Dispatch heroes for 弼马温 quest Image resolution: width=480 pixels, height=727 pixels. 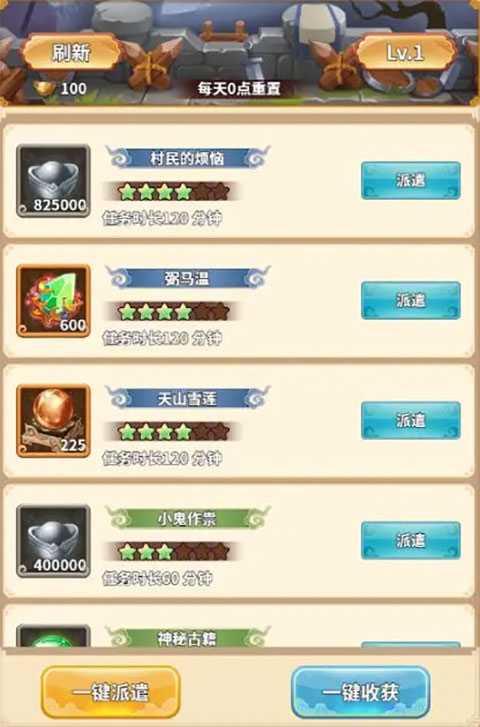tap(410, 300)
